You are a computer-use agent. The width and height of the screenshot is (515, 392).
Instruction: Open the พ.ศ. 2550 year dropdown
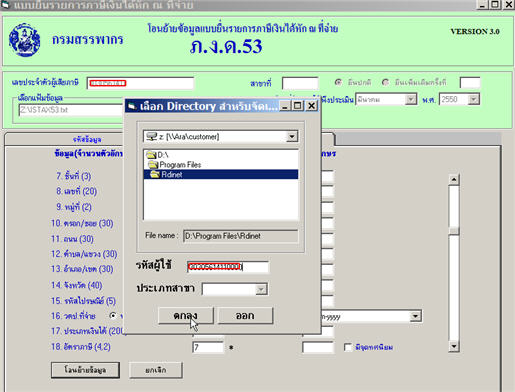click(473, 99)
